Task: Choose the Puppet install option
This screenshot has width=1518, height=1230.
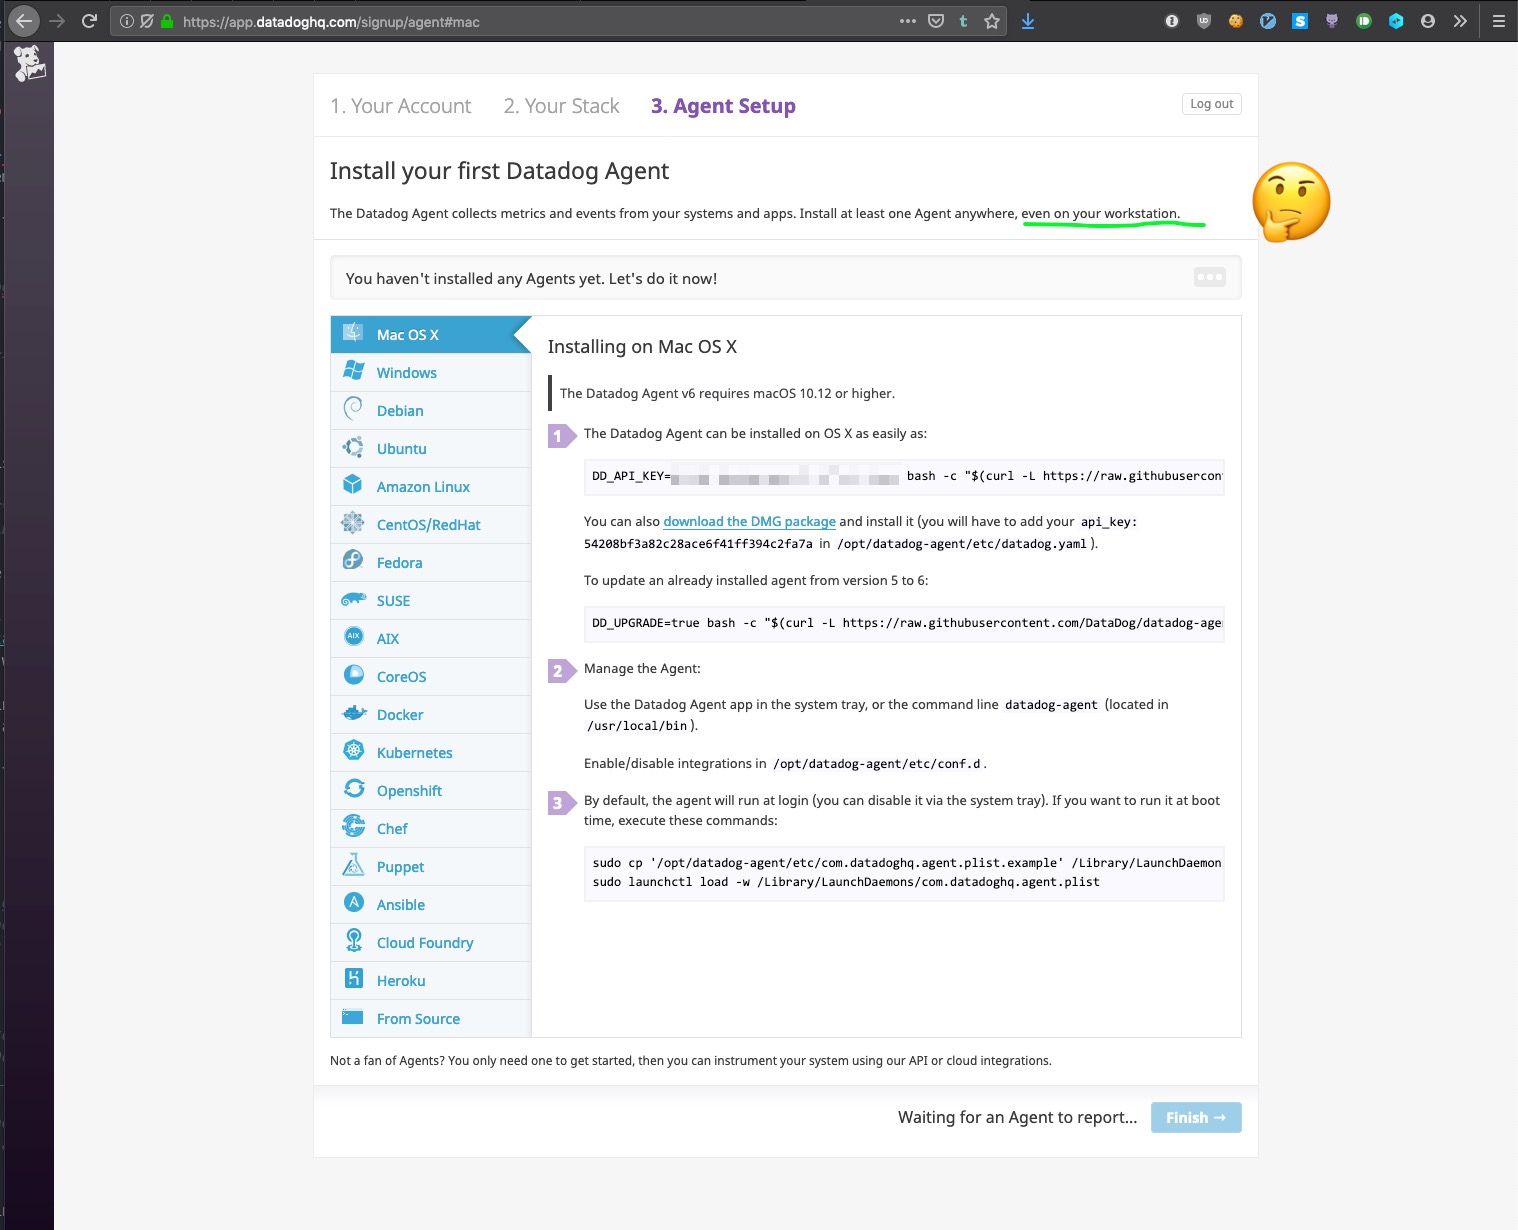Action: click(x=430, y=867)
